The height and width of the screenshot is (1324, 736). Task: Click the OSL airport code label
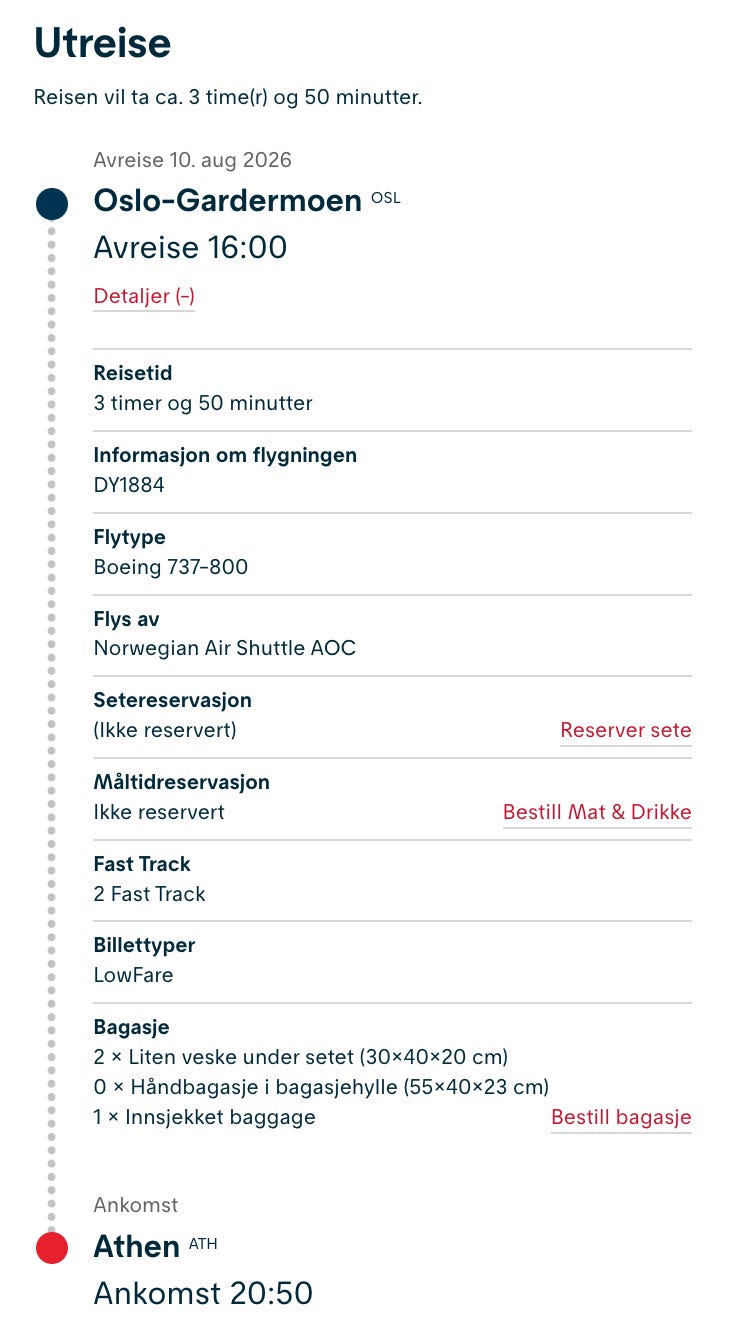(385, 197)
